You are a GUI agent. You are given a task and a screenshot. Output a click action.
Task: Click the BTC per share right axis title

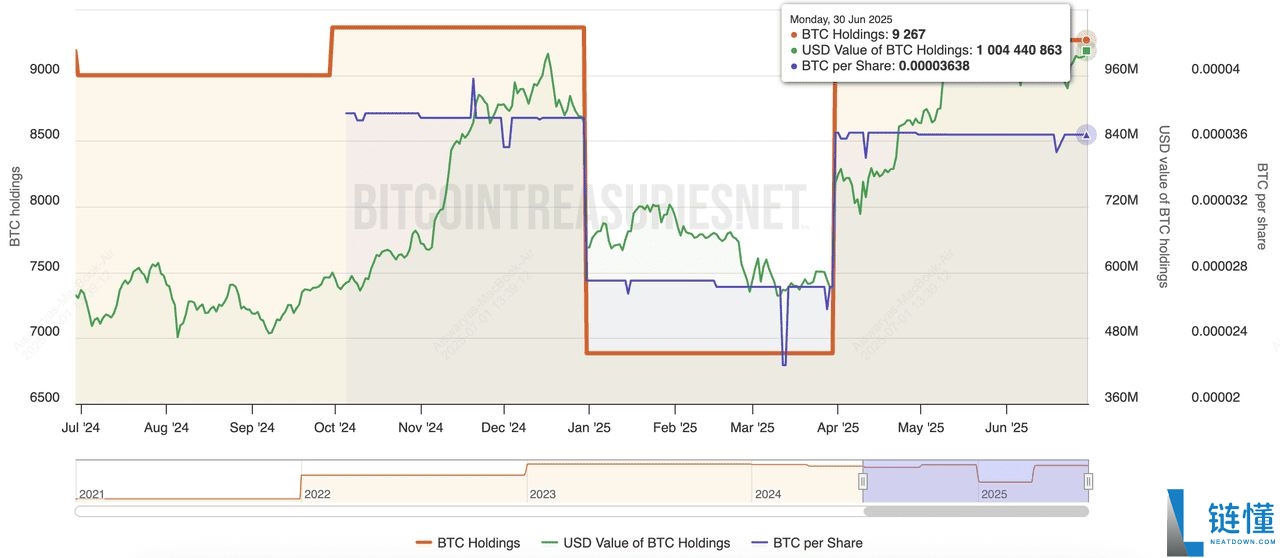point(1262,207)
